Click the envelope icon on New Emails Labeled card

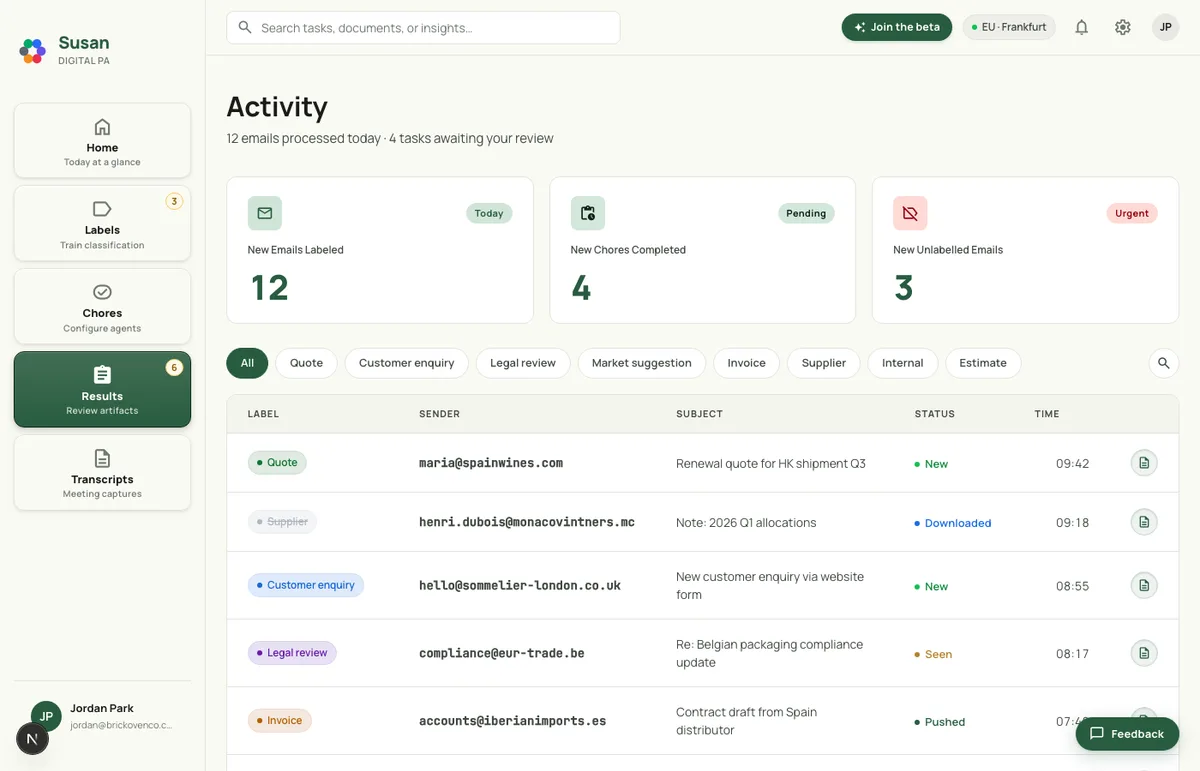(x=265, y=213)
